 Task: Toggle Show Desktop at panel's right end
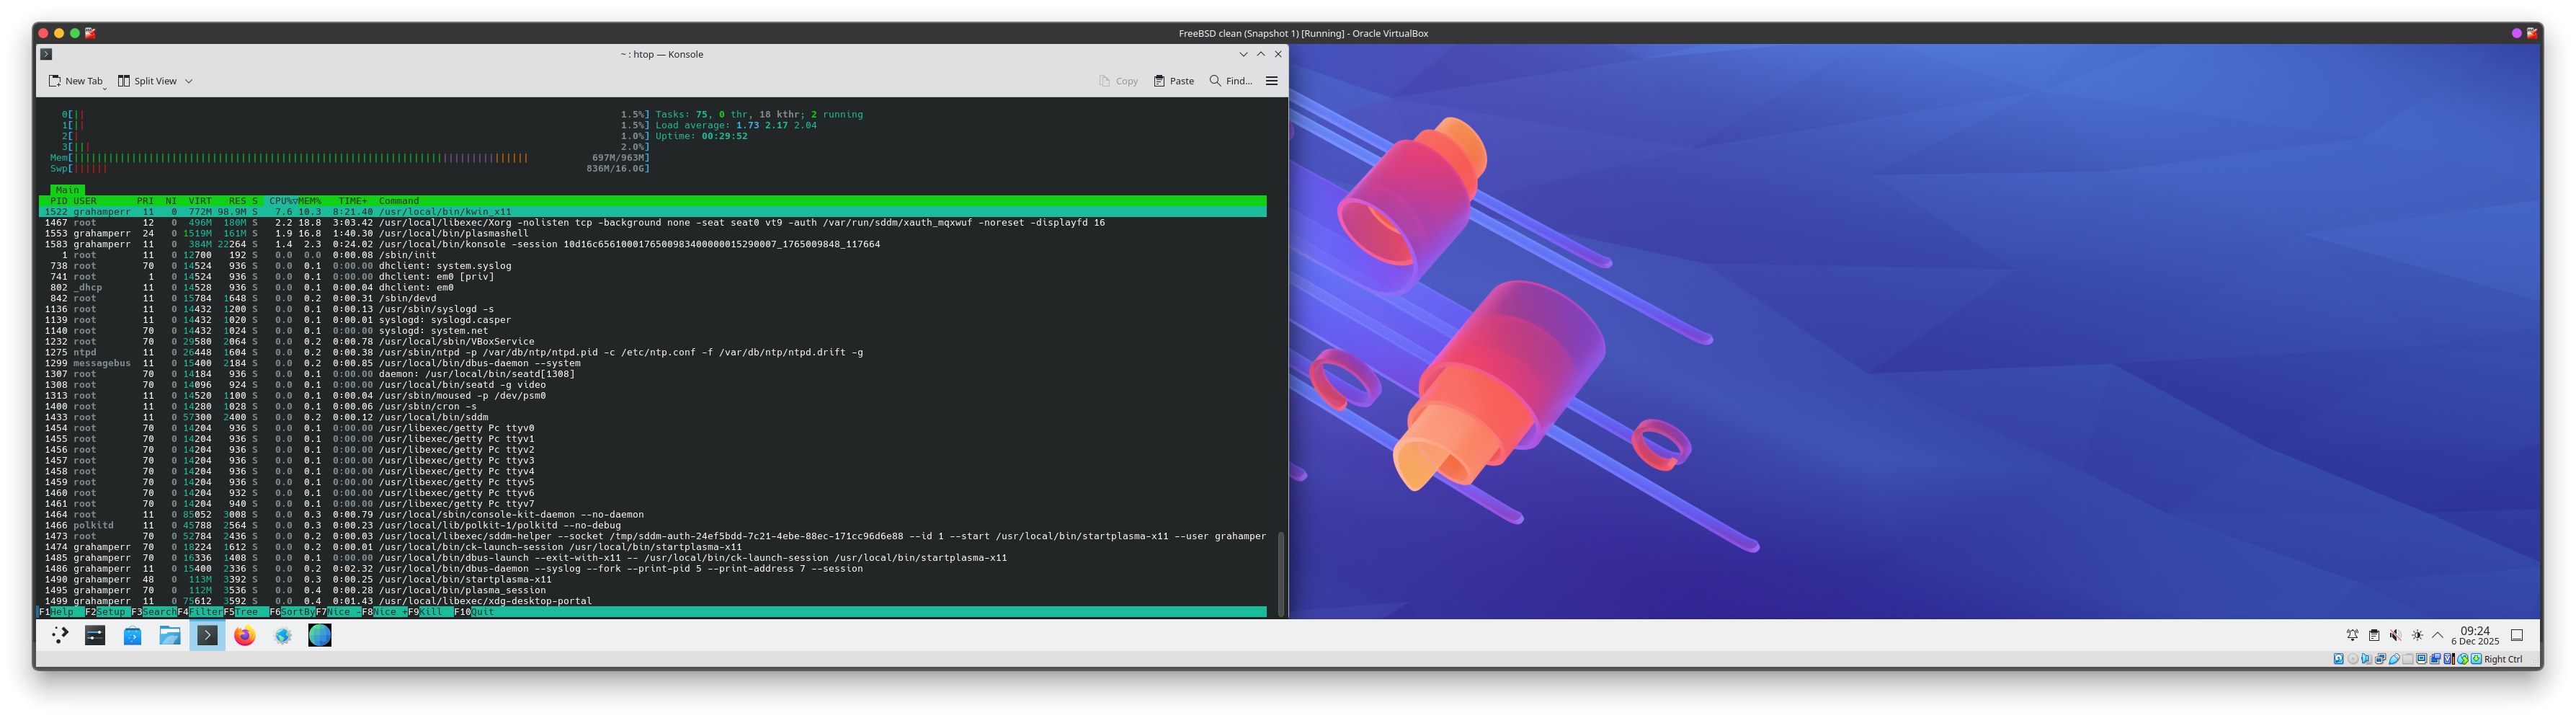[x=2517, y=635]
